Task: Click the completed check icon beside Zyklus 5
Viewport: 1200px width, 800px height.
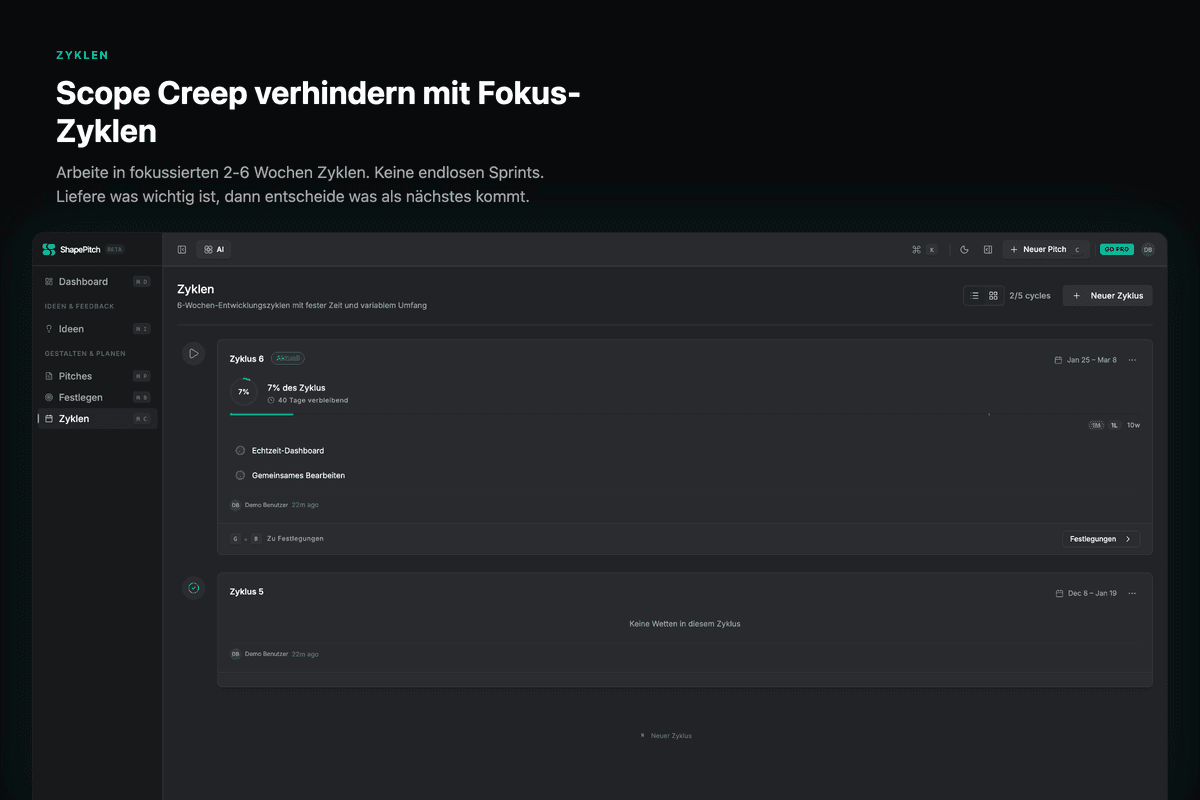Action: pos(194,588)
